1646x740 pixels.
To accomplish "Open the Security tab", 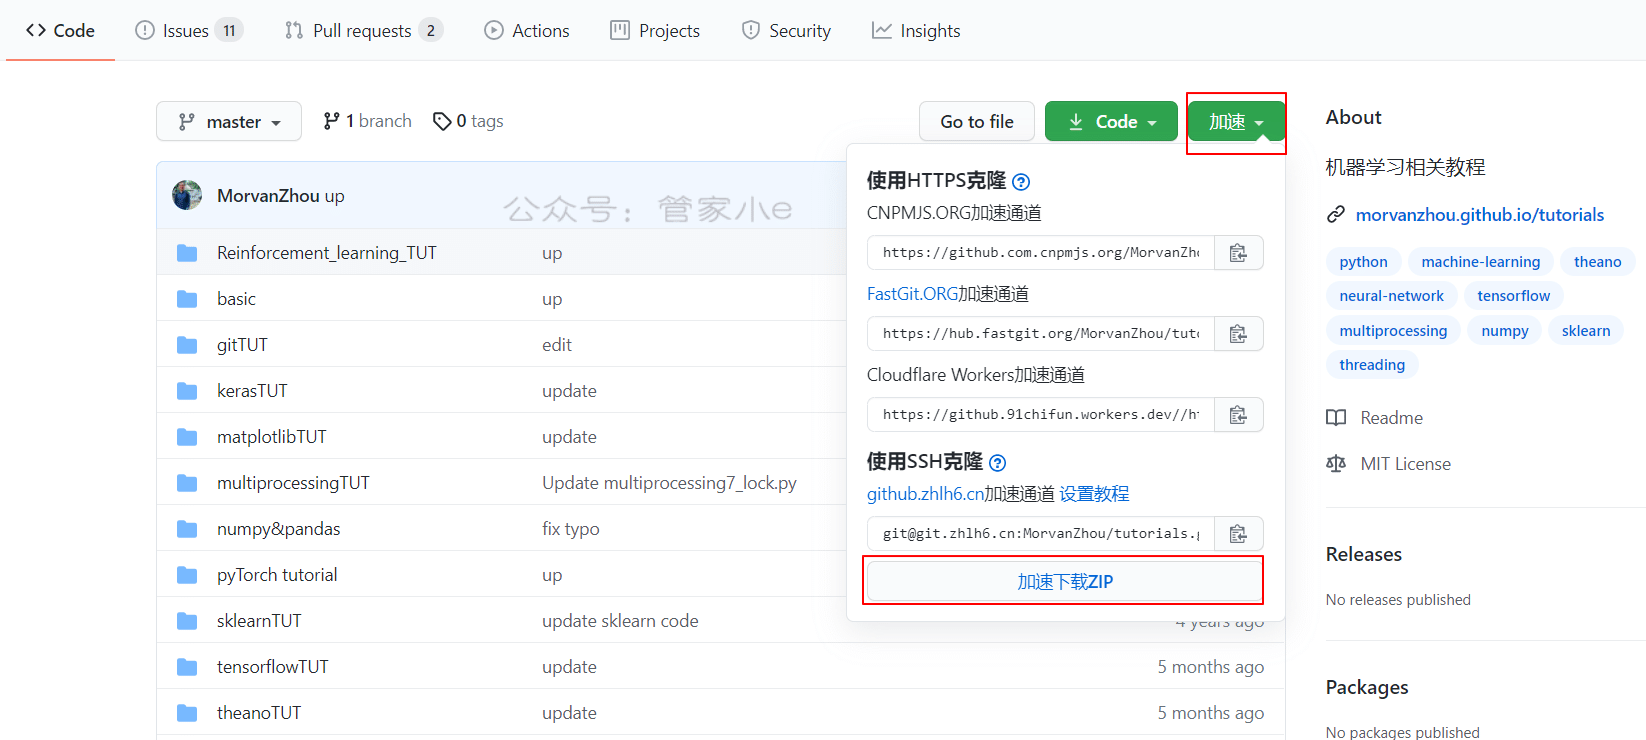I will (x=786, y=31).
